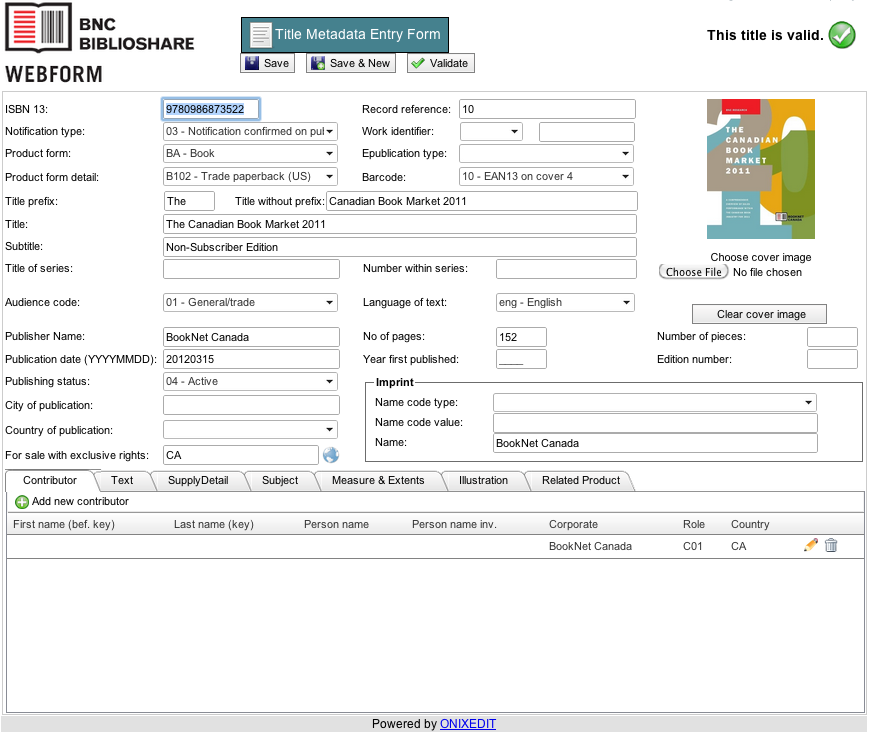Image resolution: width=871 pixels, height=738 pixels.
Task: Click the For sale with exclusive rights field
Action: pos(241,456)
